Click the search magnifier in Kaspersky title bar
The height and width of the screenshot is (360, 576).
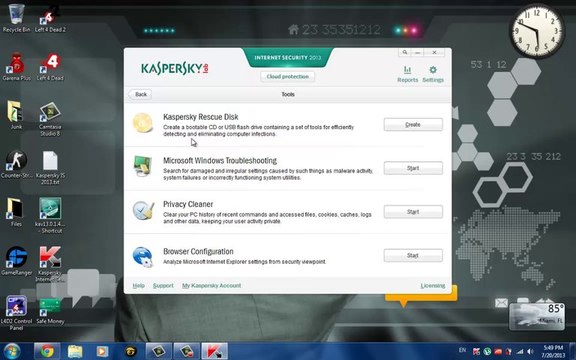click(404, 52)
